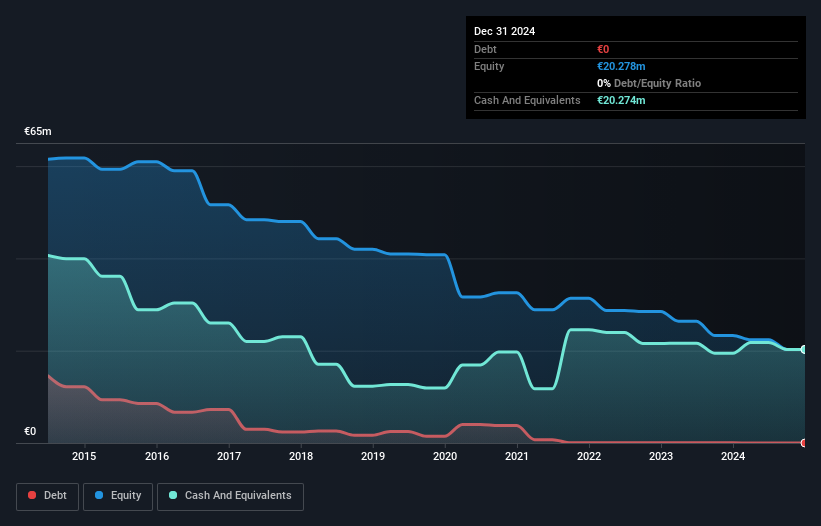The image size is (821, 526).
Task: Click the red Debt endpoint marker
Action: [804, 443]
